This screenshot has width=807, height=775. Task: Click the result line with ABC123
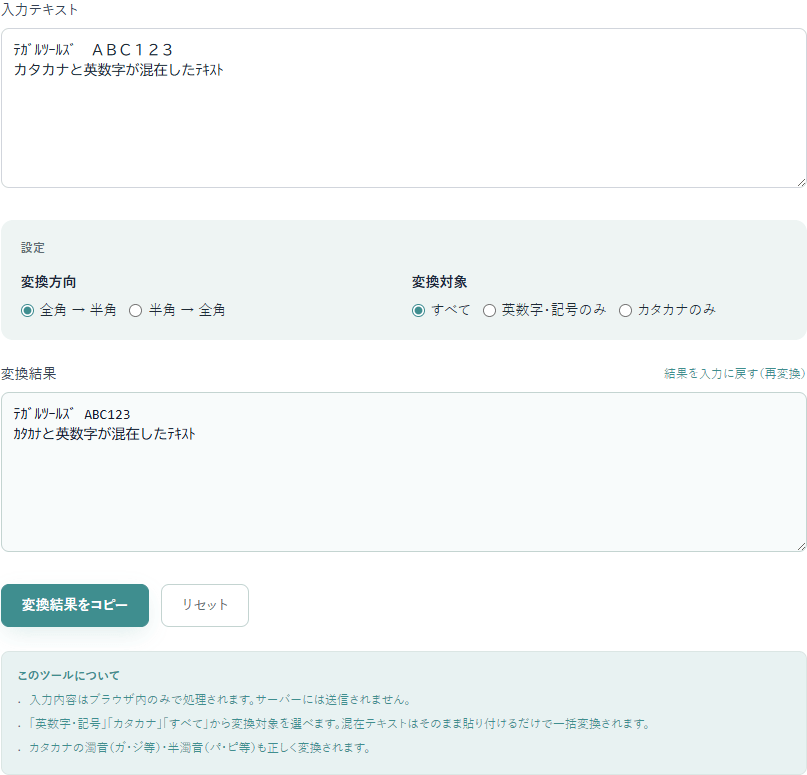click(x=72, y=414)
